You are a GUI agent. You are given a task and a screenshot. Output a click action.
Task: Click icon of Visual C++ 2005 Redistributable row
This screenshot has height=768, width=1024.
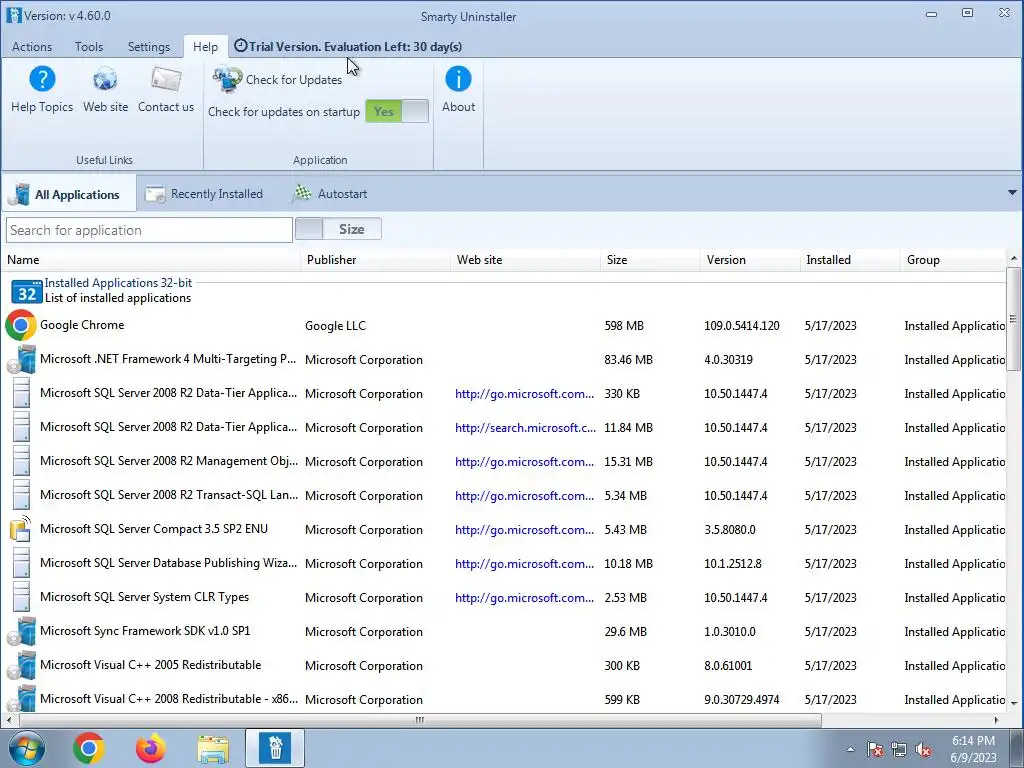pos(22,665)
